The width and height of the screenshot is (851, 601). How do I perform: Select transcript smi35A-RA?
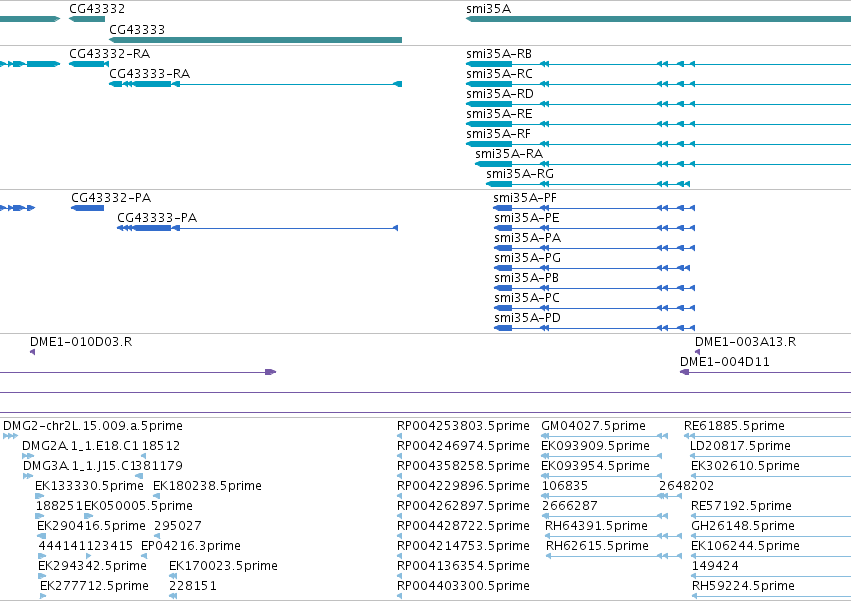(x=509, y=154)
